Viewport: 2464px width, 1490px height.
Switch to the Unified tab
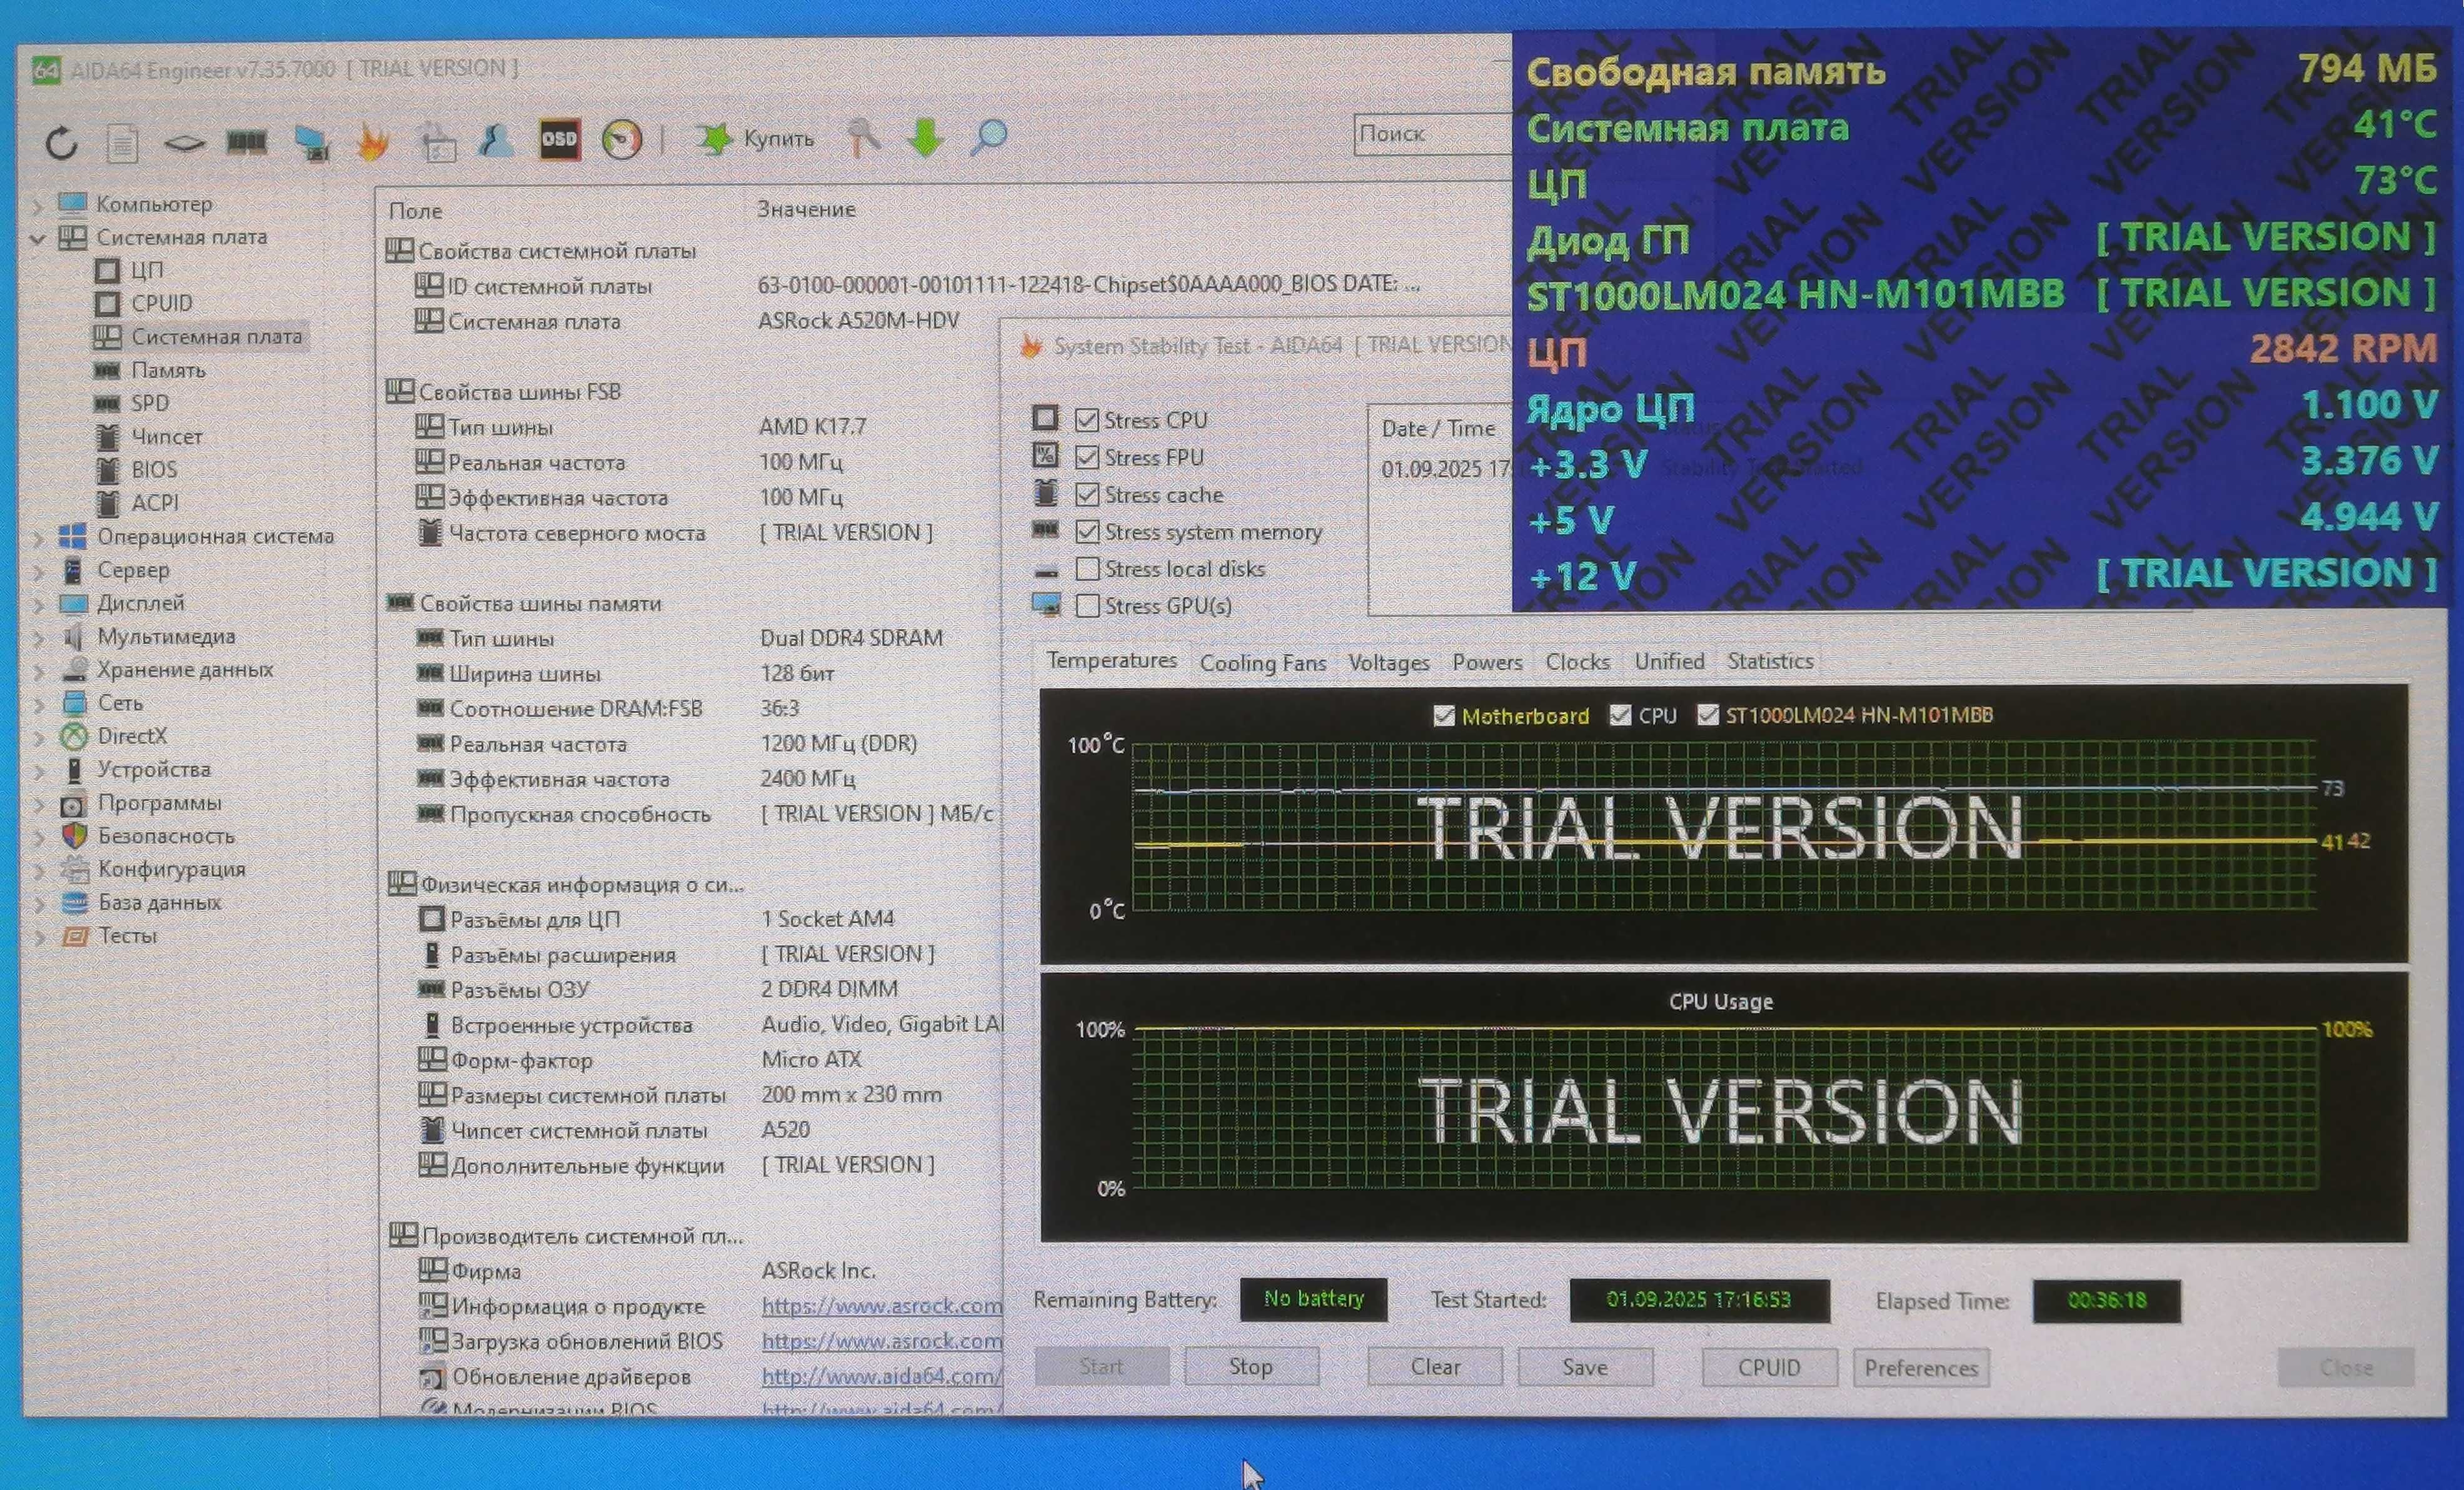tap(1669, 661)
